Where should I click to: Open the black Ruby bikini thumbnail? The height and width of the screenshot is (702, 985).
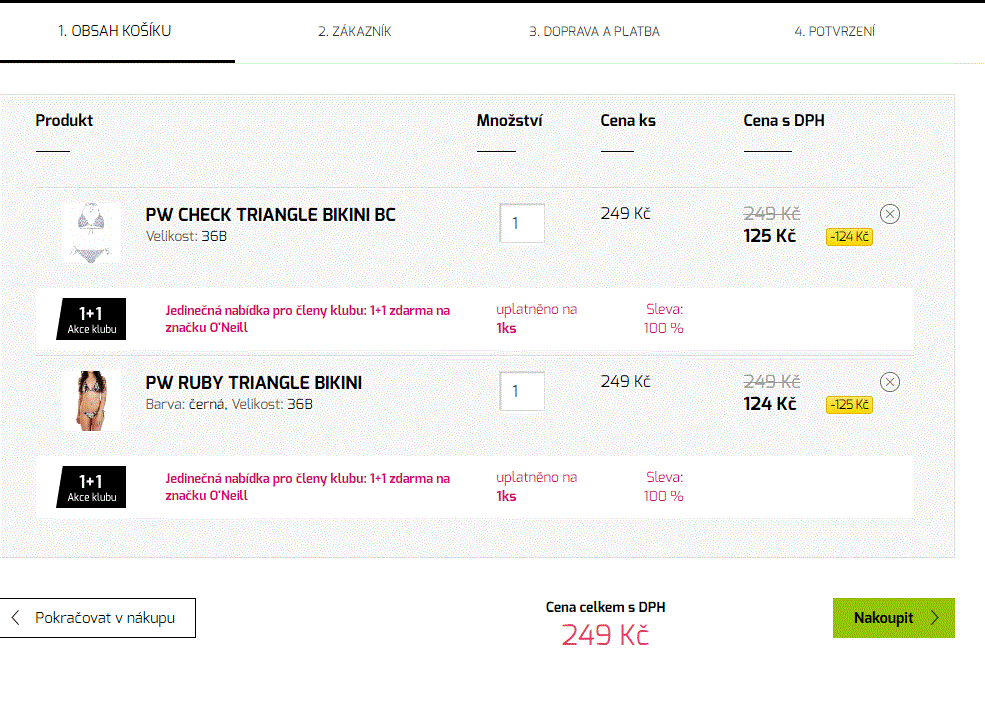[91, 400]
